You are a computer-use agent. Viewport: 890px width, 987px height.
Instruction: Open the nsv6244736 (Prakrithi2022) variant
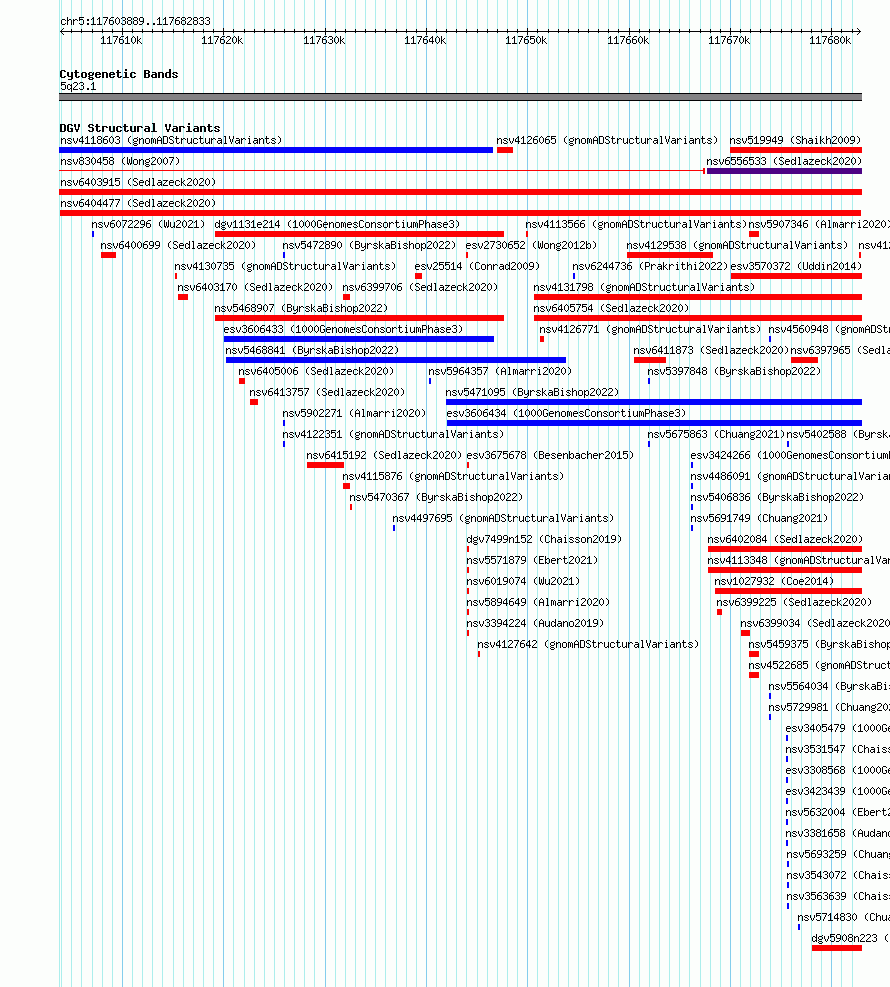point(650,266)
